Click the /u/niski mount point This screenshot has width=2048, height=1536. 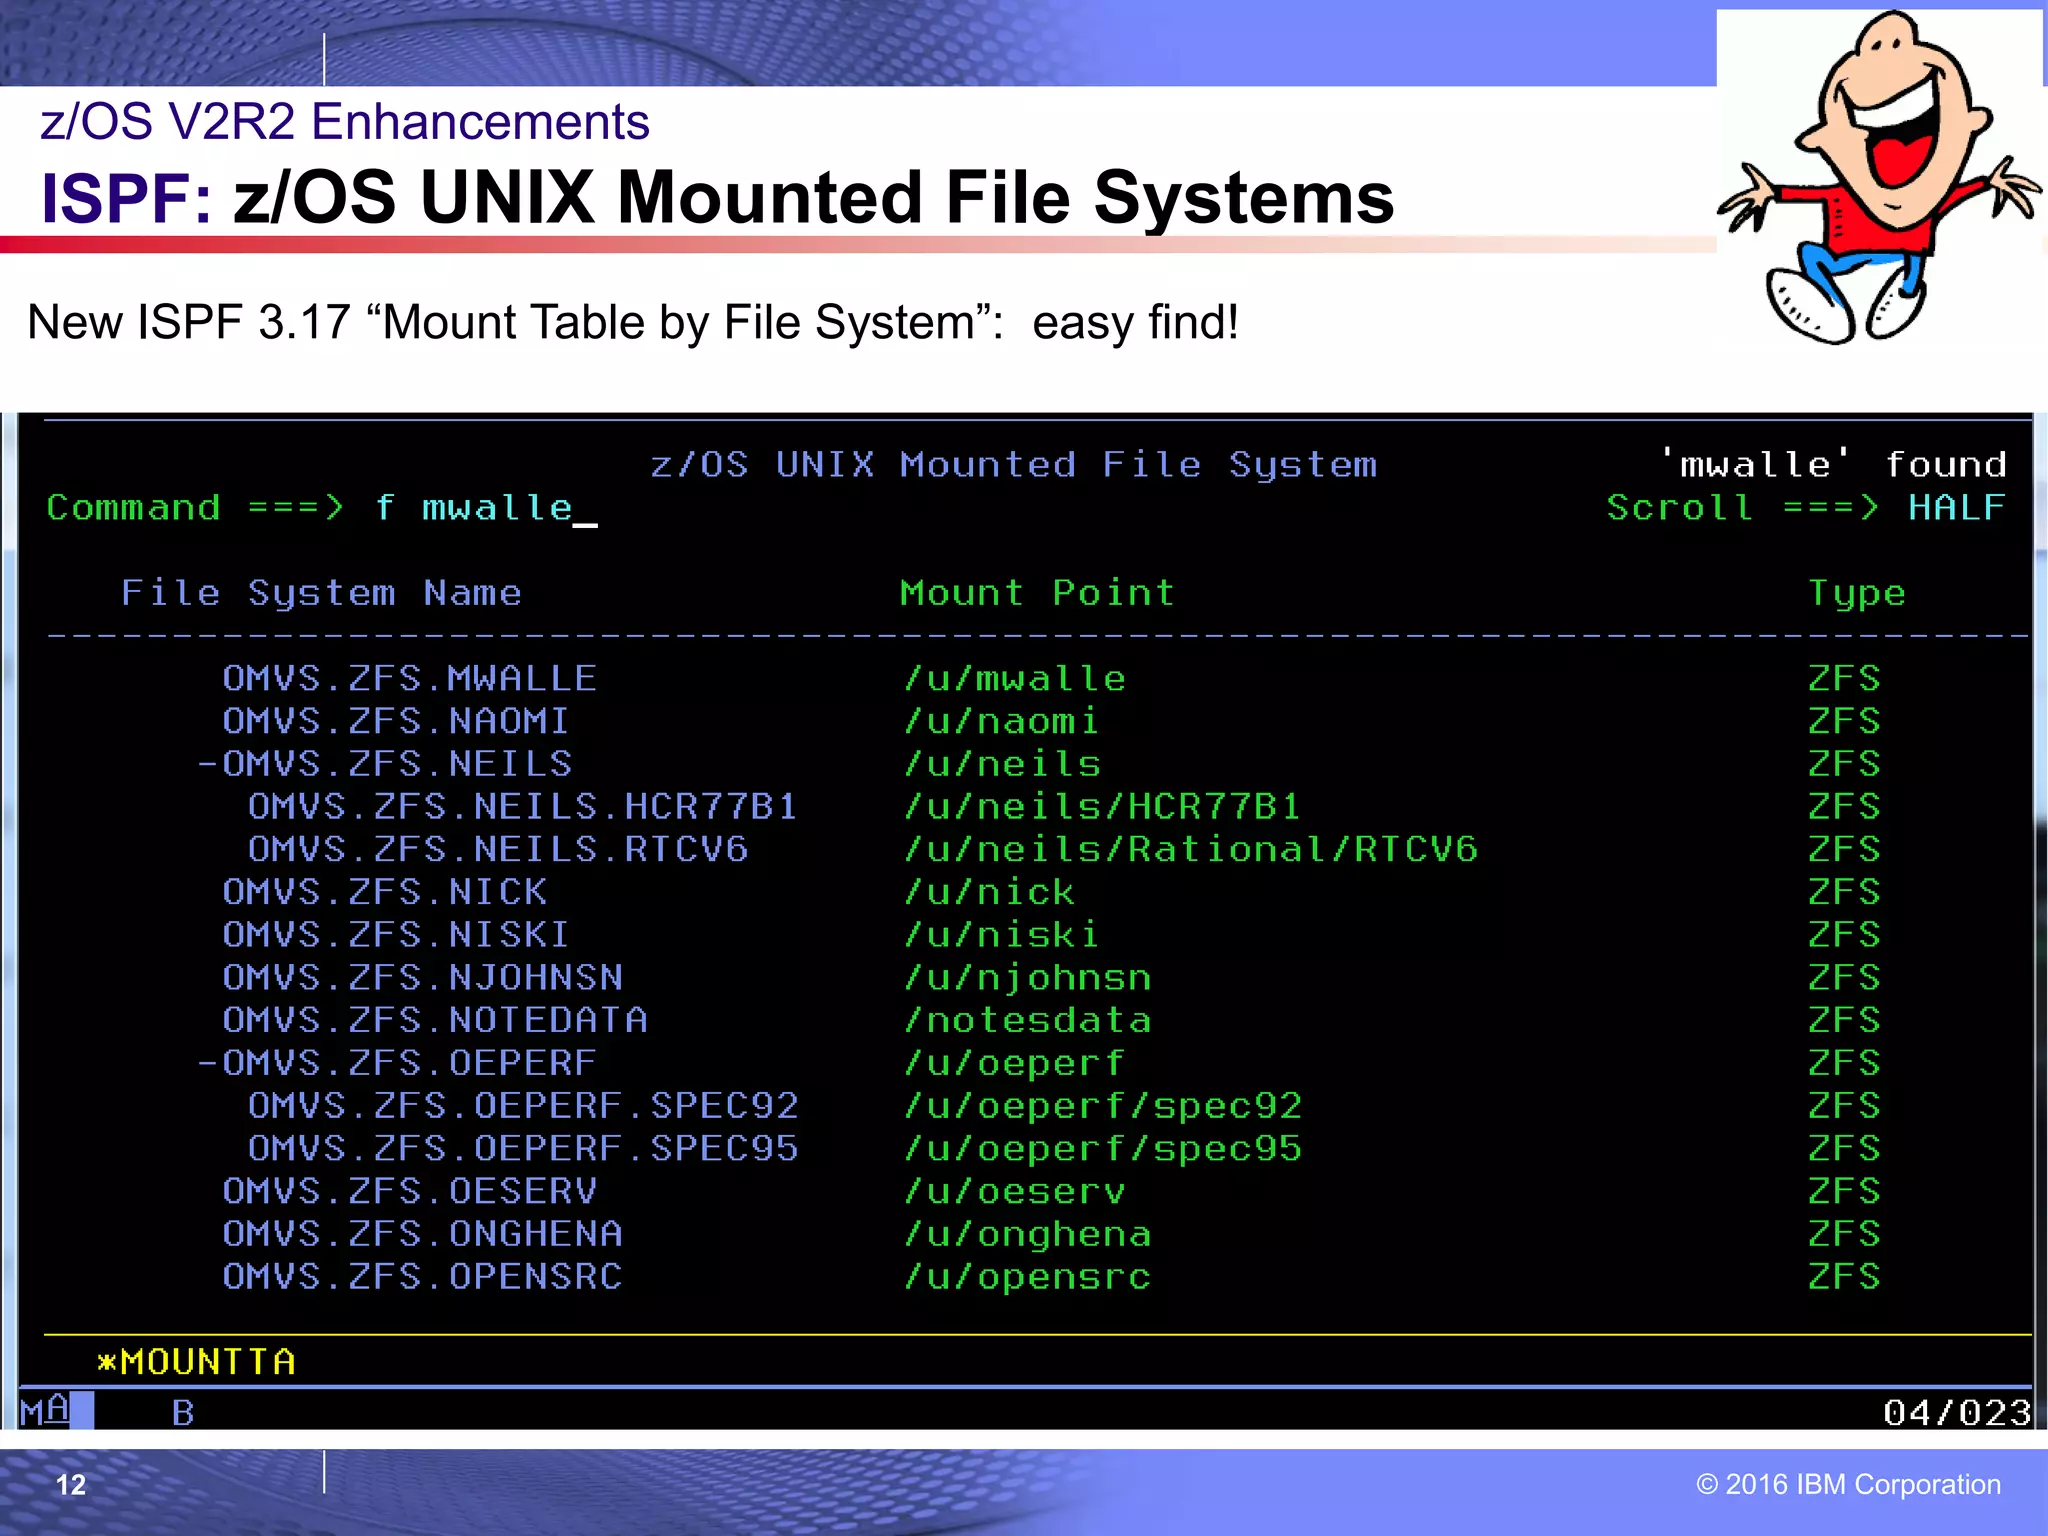[x=1001, y=935]
